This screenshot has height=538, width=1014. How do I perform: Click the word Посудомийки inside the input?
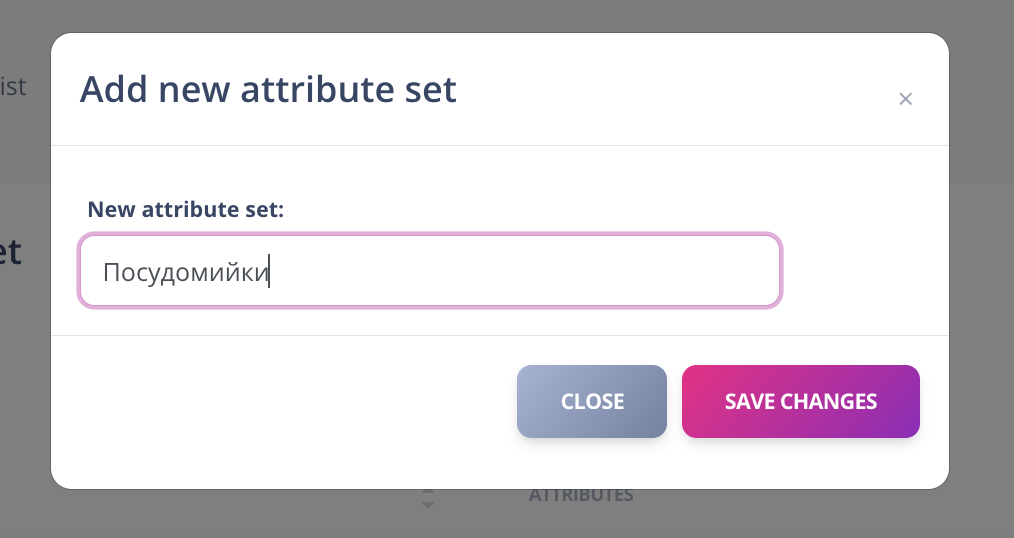click(186, 272)
